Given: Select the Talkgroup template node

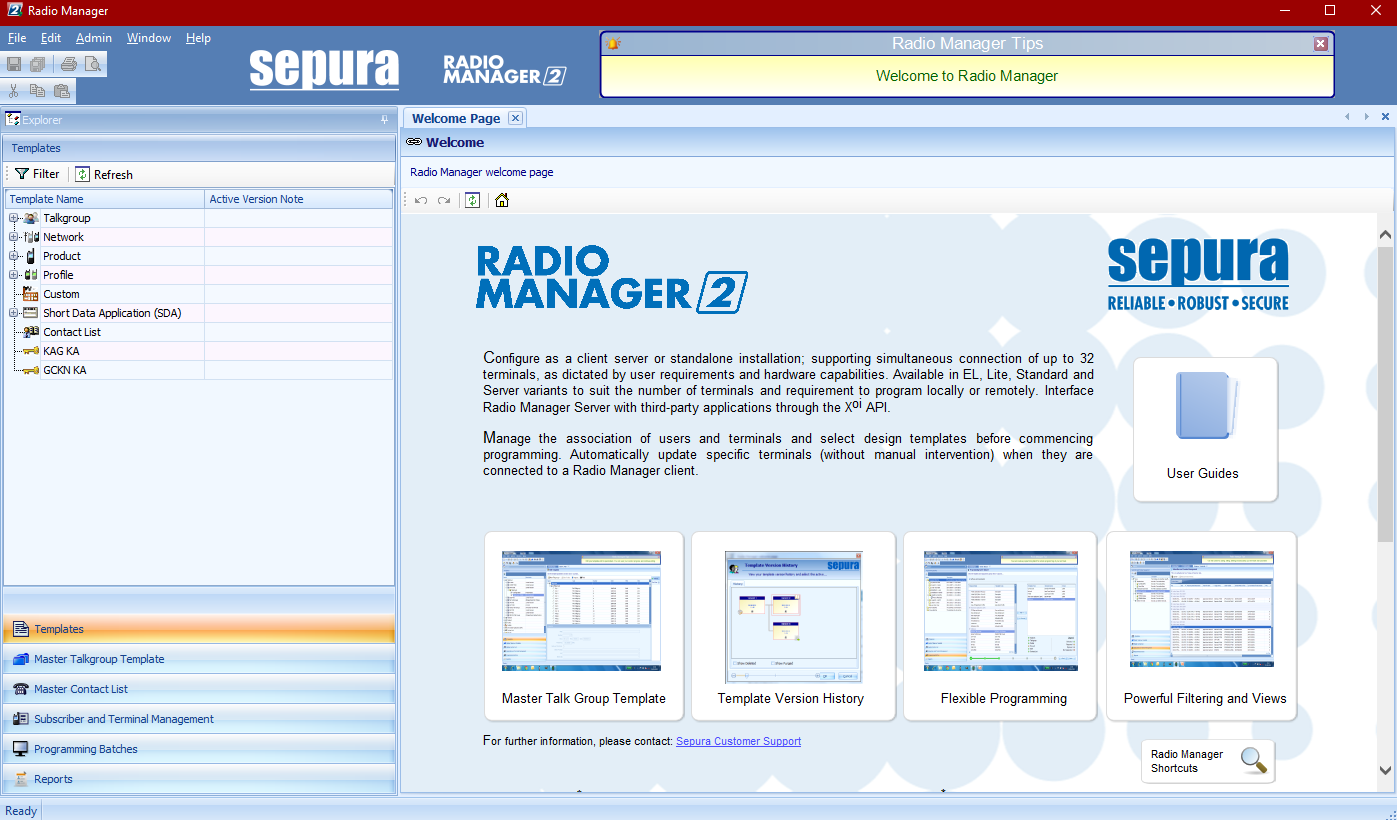Looking at the screenshot, I should [x=66, y=218].
